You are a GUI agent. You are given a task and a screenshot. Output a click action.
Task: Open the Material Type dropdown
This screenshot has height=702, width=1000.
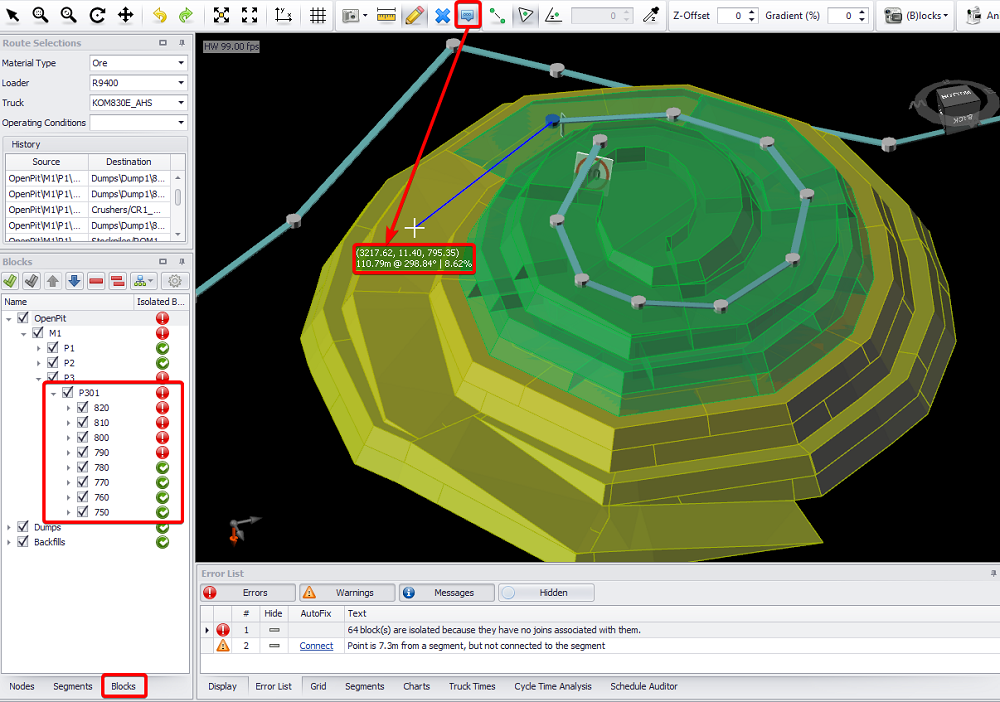tap(137, 63)
